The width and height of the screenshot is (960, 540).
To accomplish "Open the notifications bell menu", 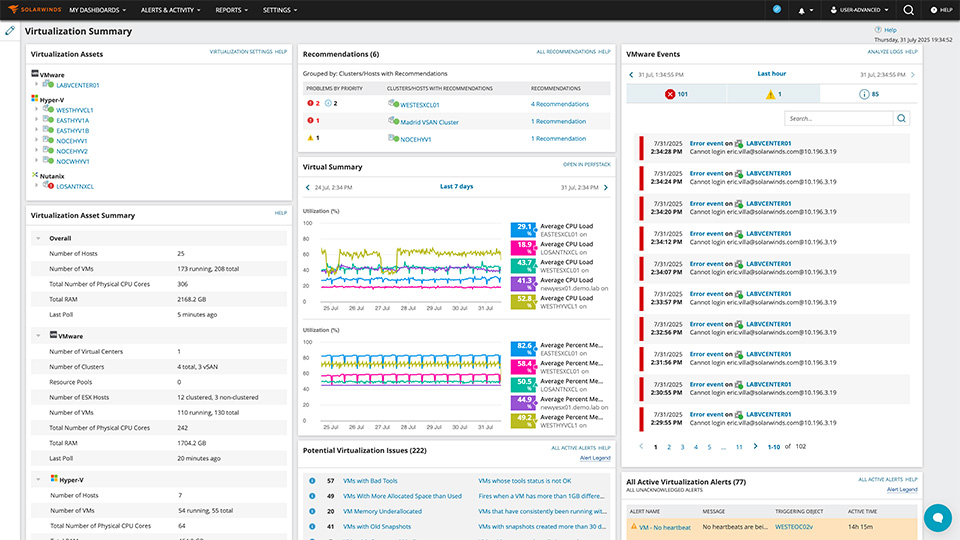I will [803, 10].
